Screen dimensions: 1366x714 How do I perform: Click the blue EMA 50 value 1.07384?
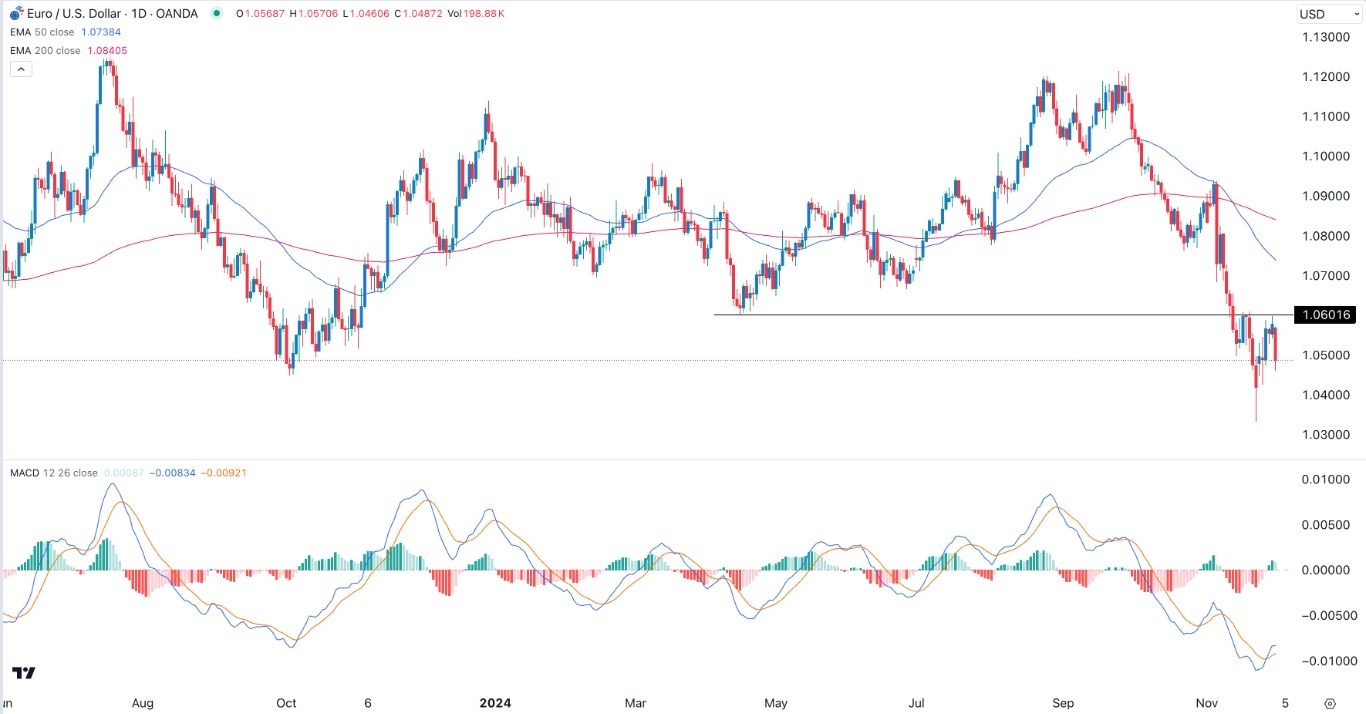click(98, 32)
